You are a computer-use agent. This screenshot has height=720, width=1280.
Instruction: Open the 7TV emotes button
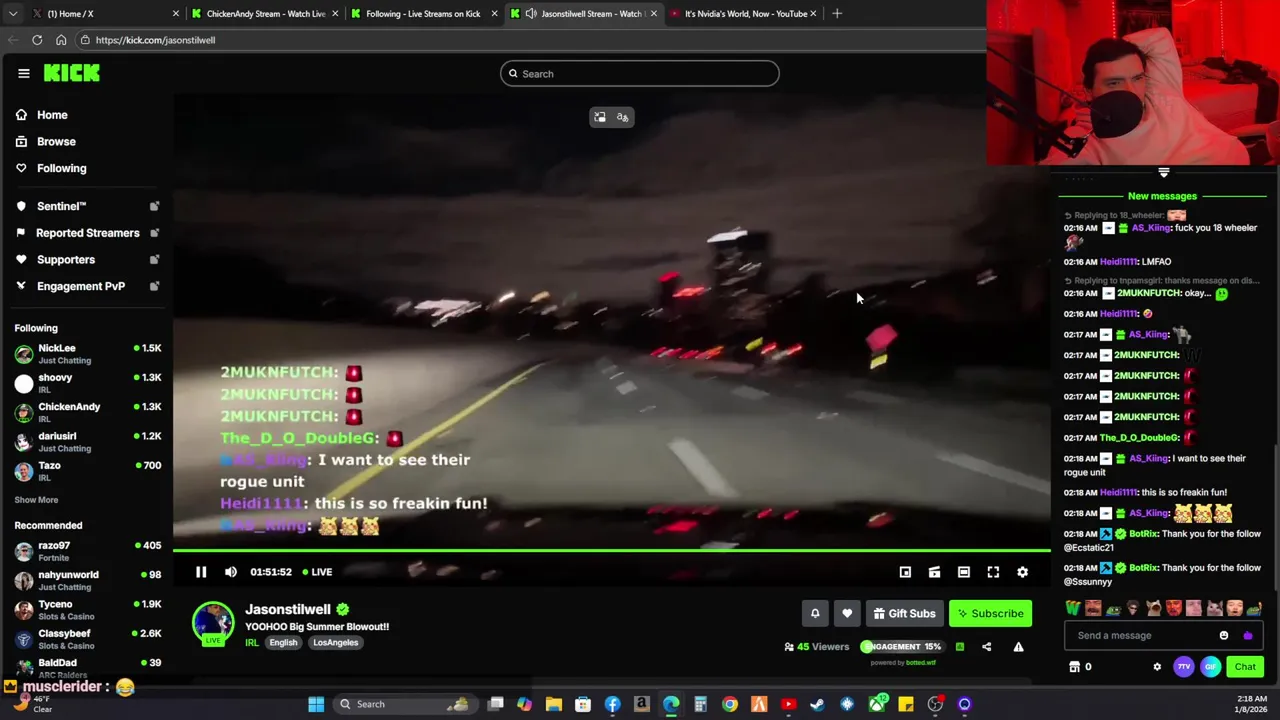(1184, 667)
